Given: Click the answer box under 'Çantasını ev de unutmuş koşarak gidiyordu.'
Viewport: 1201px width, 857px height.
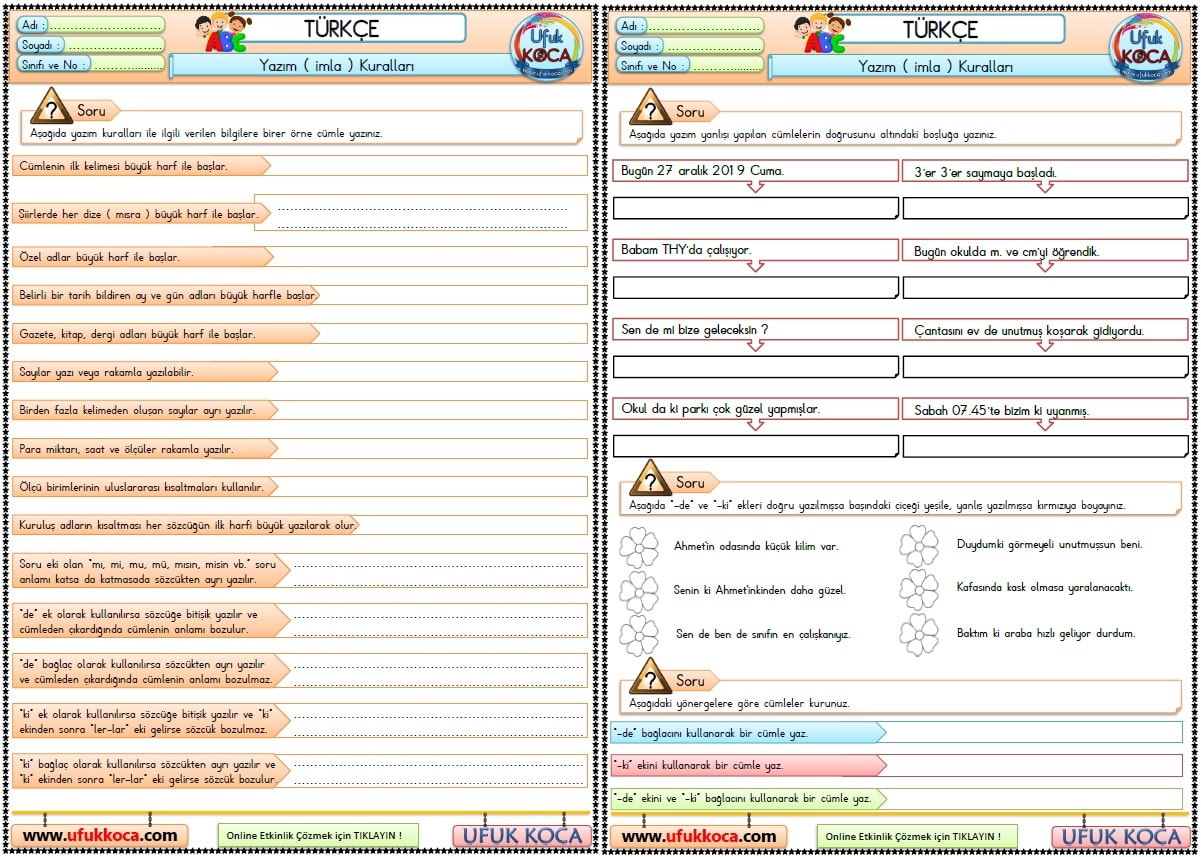Looking at the screenshot, I should 1046,367.
